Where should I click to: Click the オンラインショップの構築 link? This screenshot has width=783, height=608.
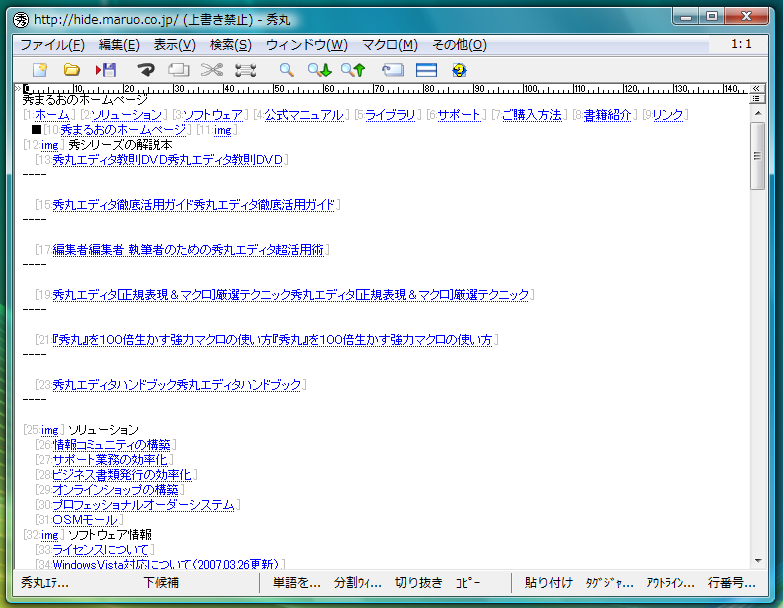[115, 489]
